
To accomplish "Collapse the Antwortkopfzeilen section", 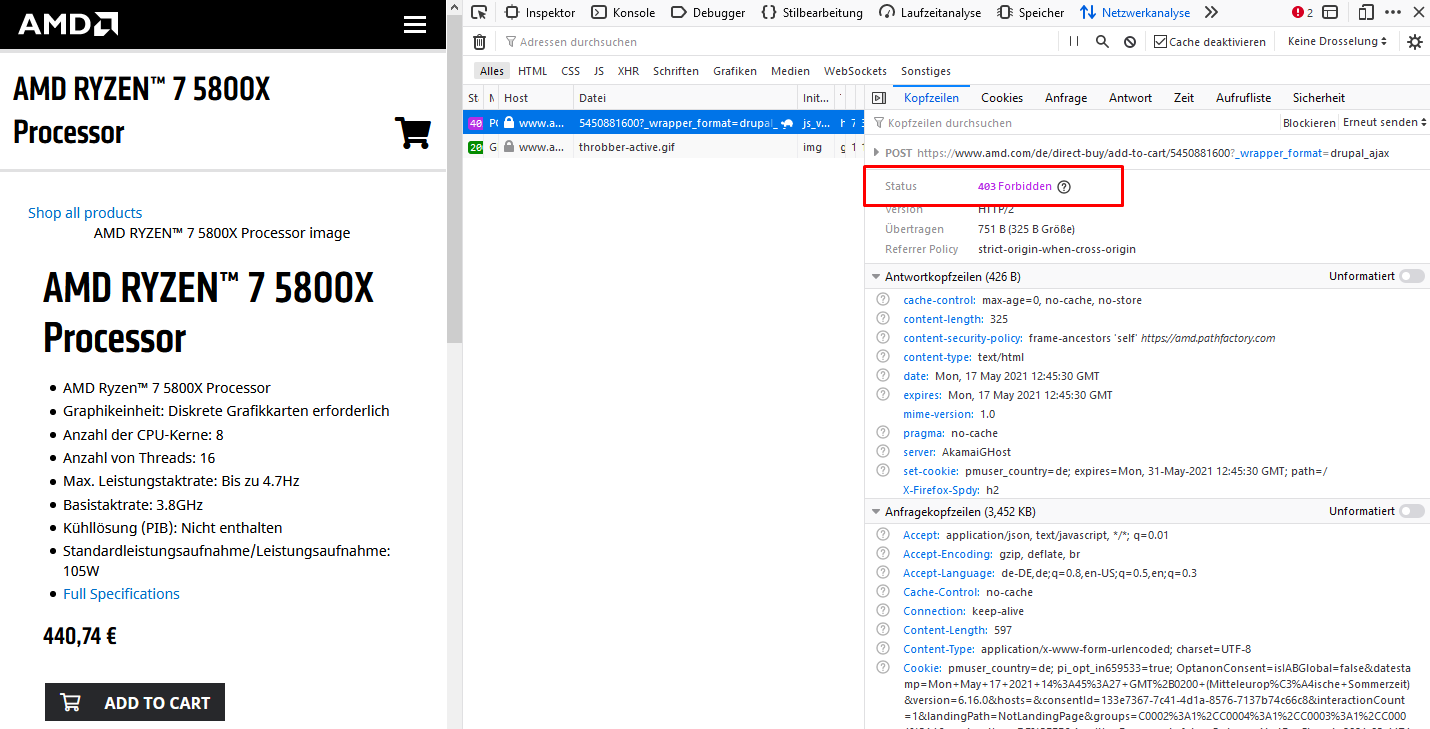I will coord(874,276).
